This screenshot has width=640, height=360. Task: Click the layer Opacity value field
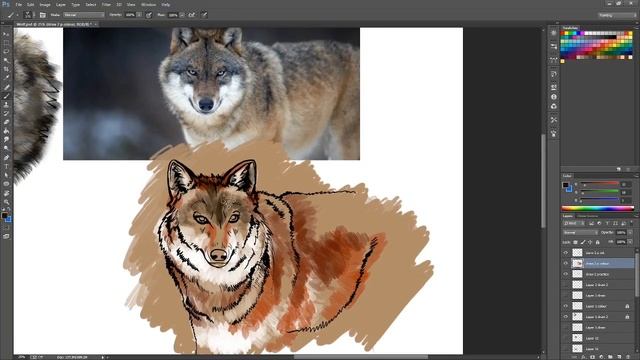(x=621, y=232)
